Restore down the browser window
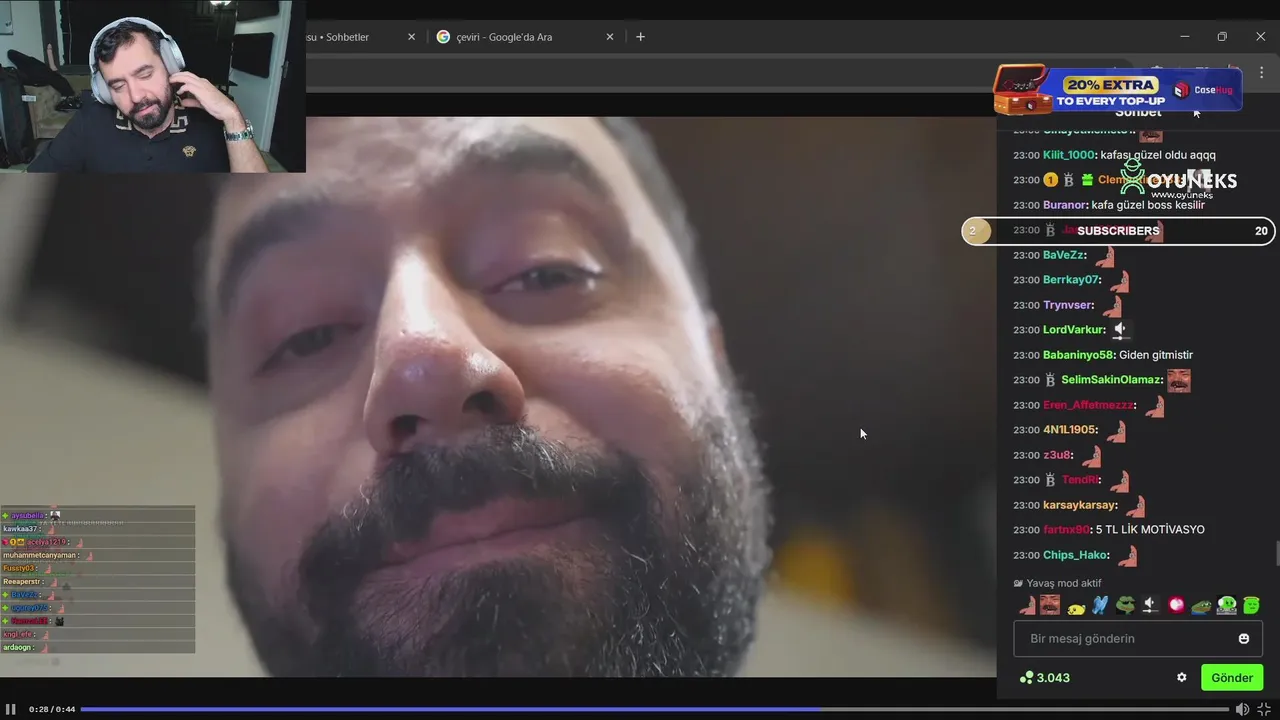This screenshot has height=720, width=1280. coord(1222,37)
